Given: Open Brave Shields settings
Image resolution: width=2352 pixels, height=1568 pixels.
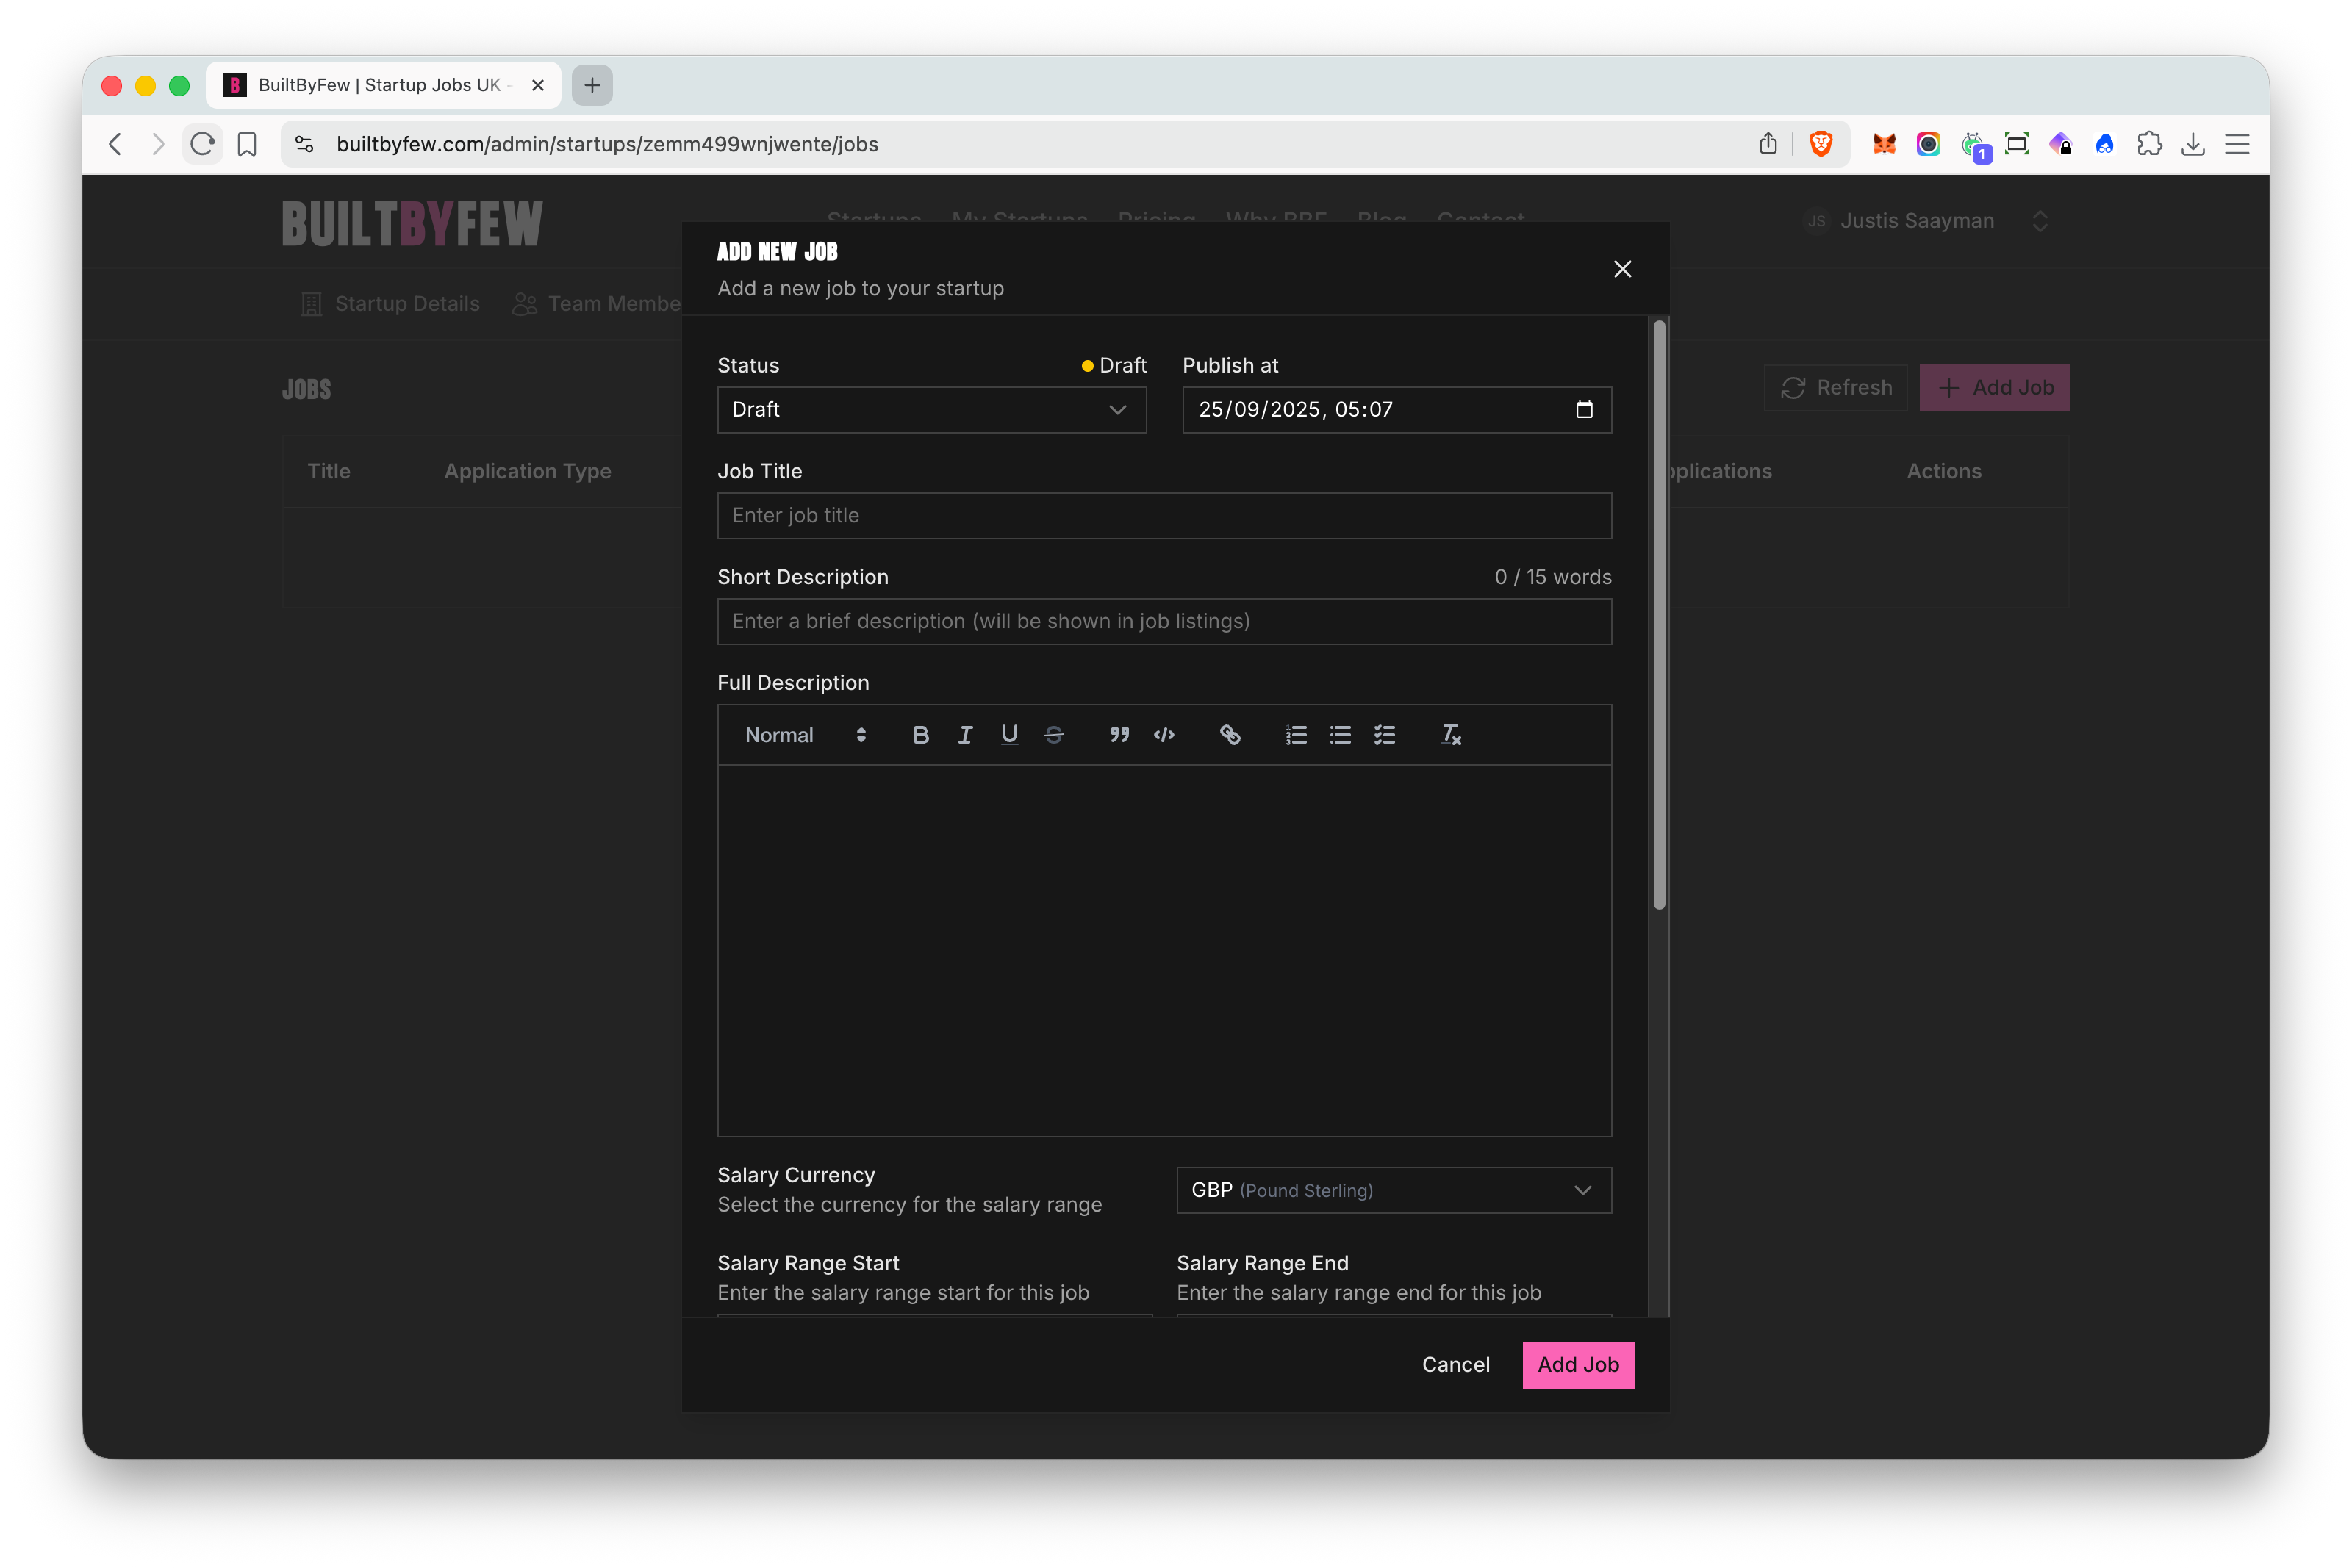Looking at the screenshot, I should tap(1820, 144).
